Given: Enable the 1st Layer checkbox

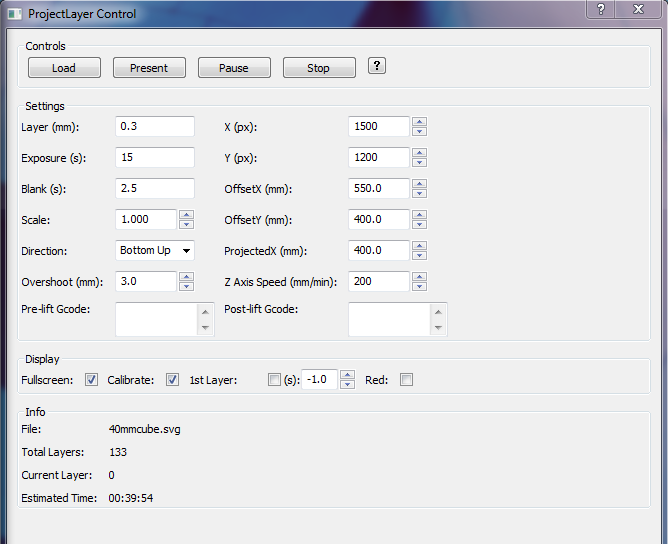Looking at the screenshot, I should tap(274, 380).
